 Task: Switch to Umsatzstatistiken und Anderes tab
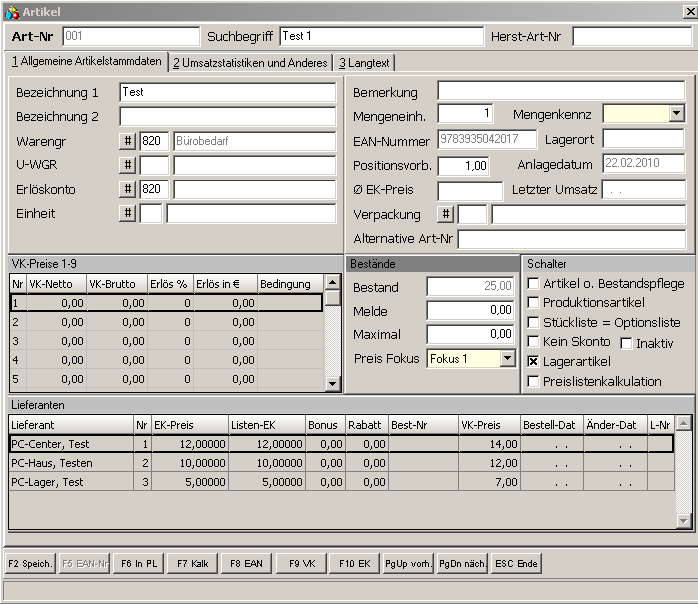tap(250, 63)
